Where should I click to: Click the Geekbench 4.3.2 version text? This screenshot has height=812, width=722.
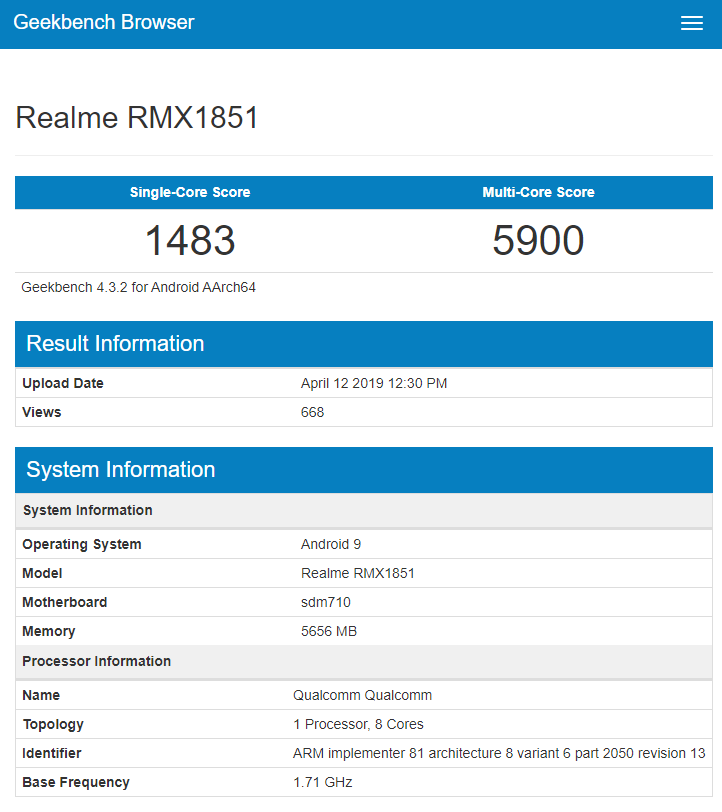pos(139,287)
